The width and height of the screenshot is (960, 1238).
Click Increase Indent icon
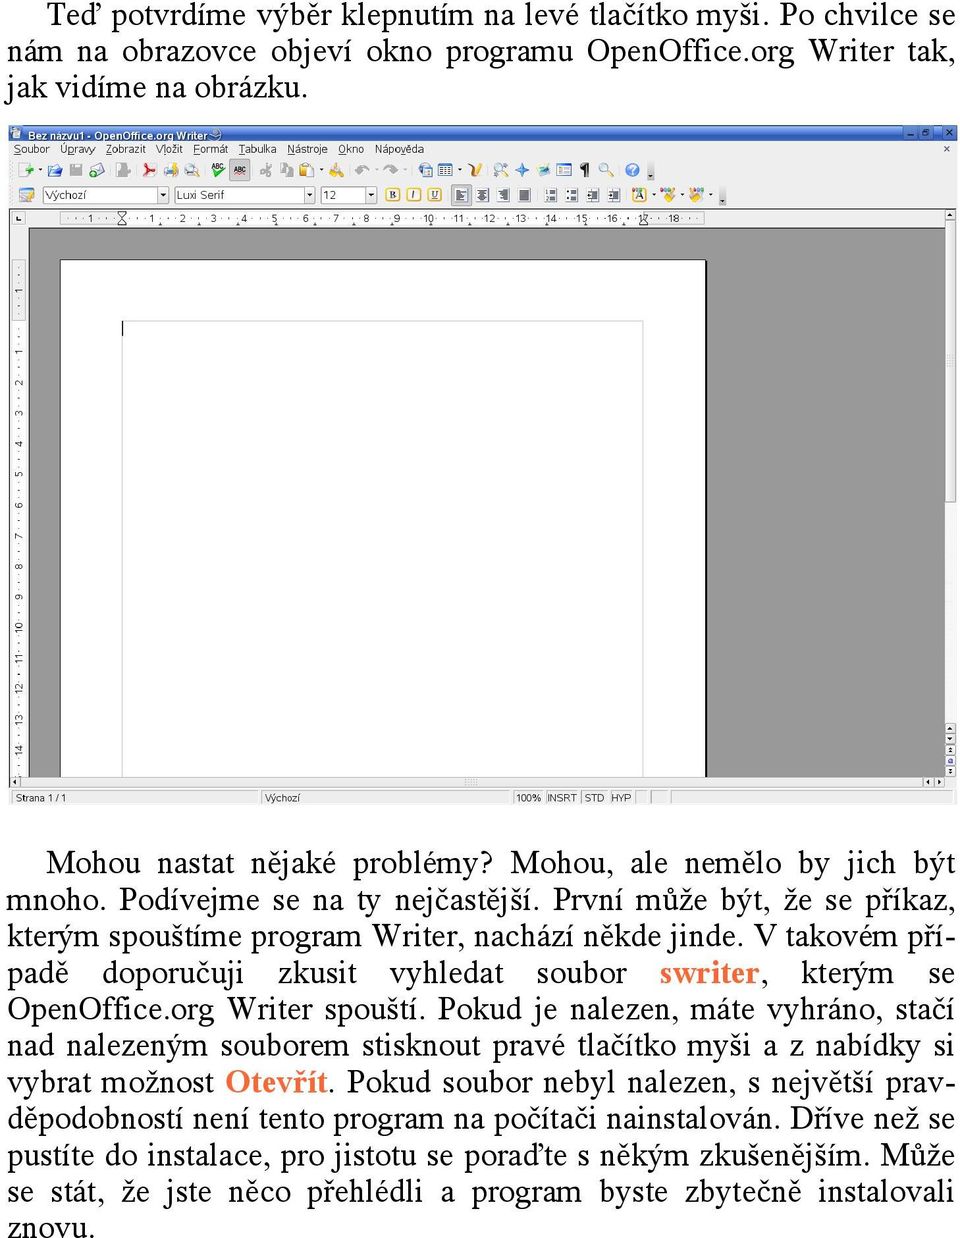[x=613, y=195]
